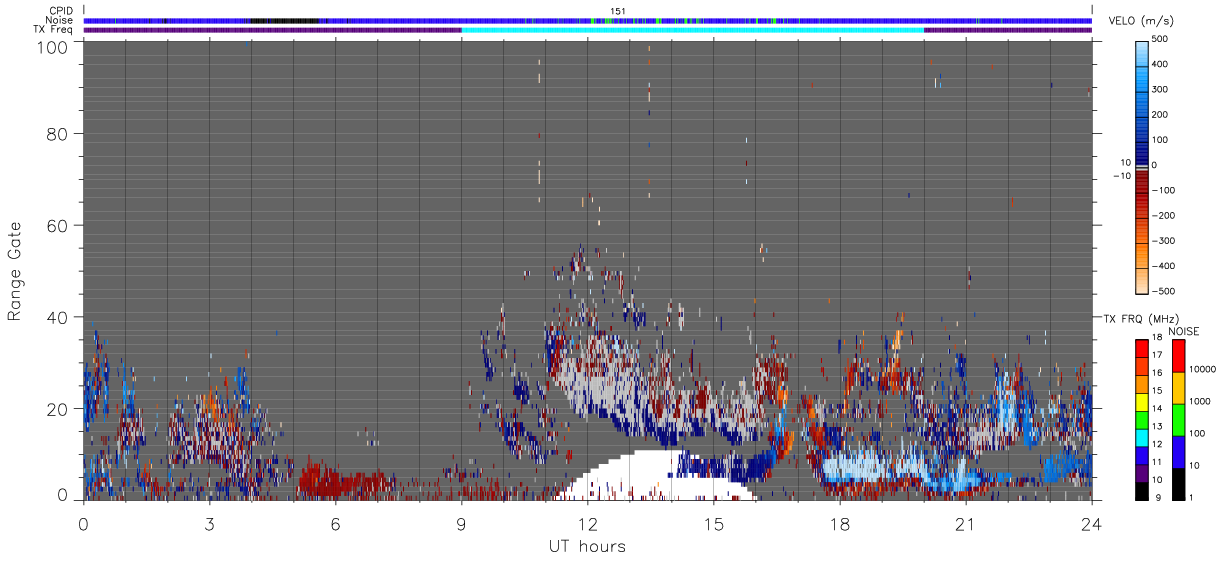Screen dimensions: 1228x567
Task: Click the green 13-14 MHz swatch
Action: (1141, 419)
